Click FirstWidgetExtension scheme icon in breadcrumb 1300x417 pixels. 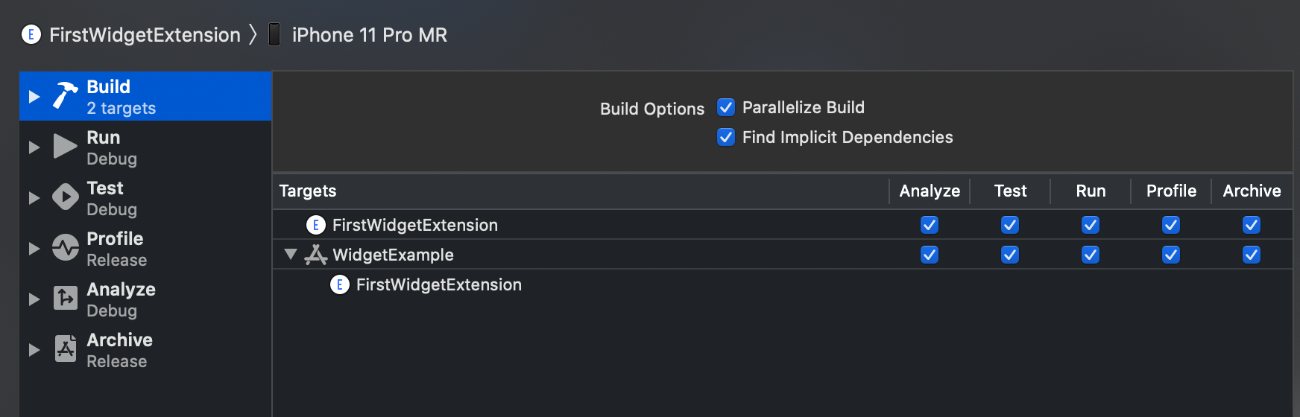click(x=32, y=35)
